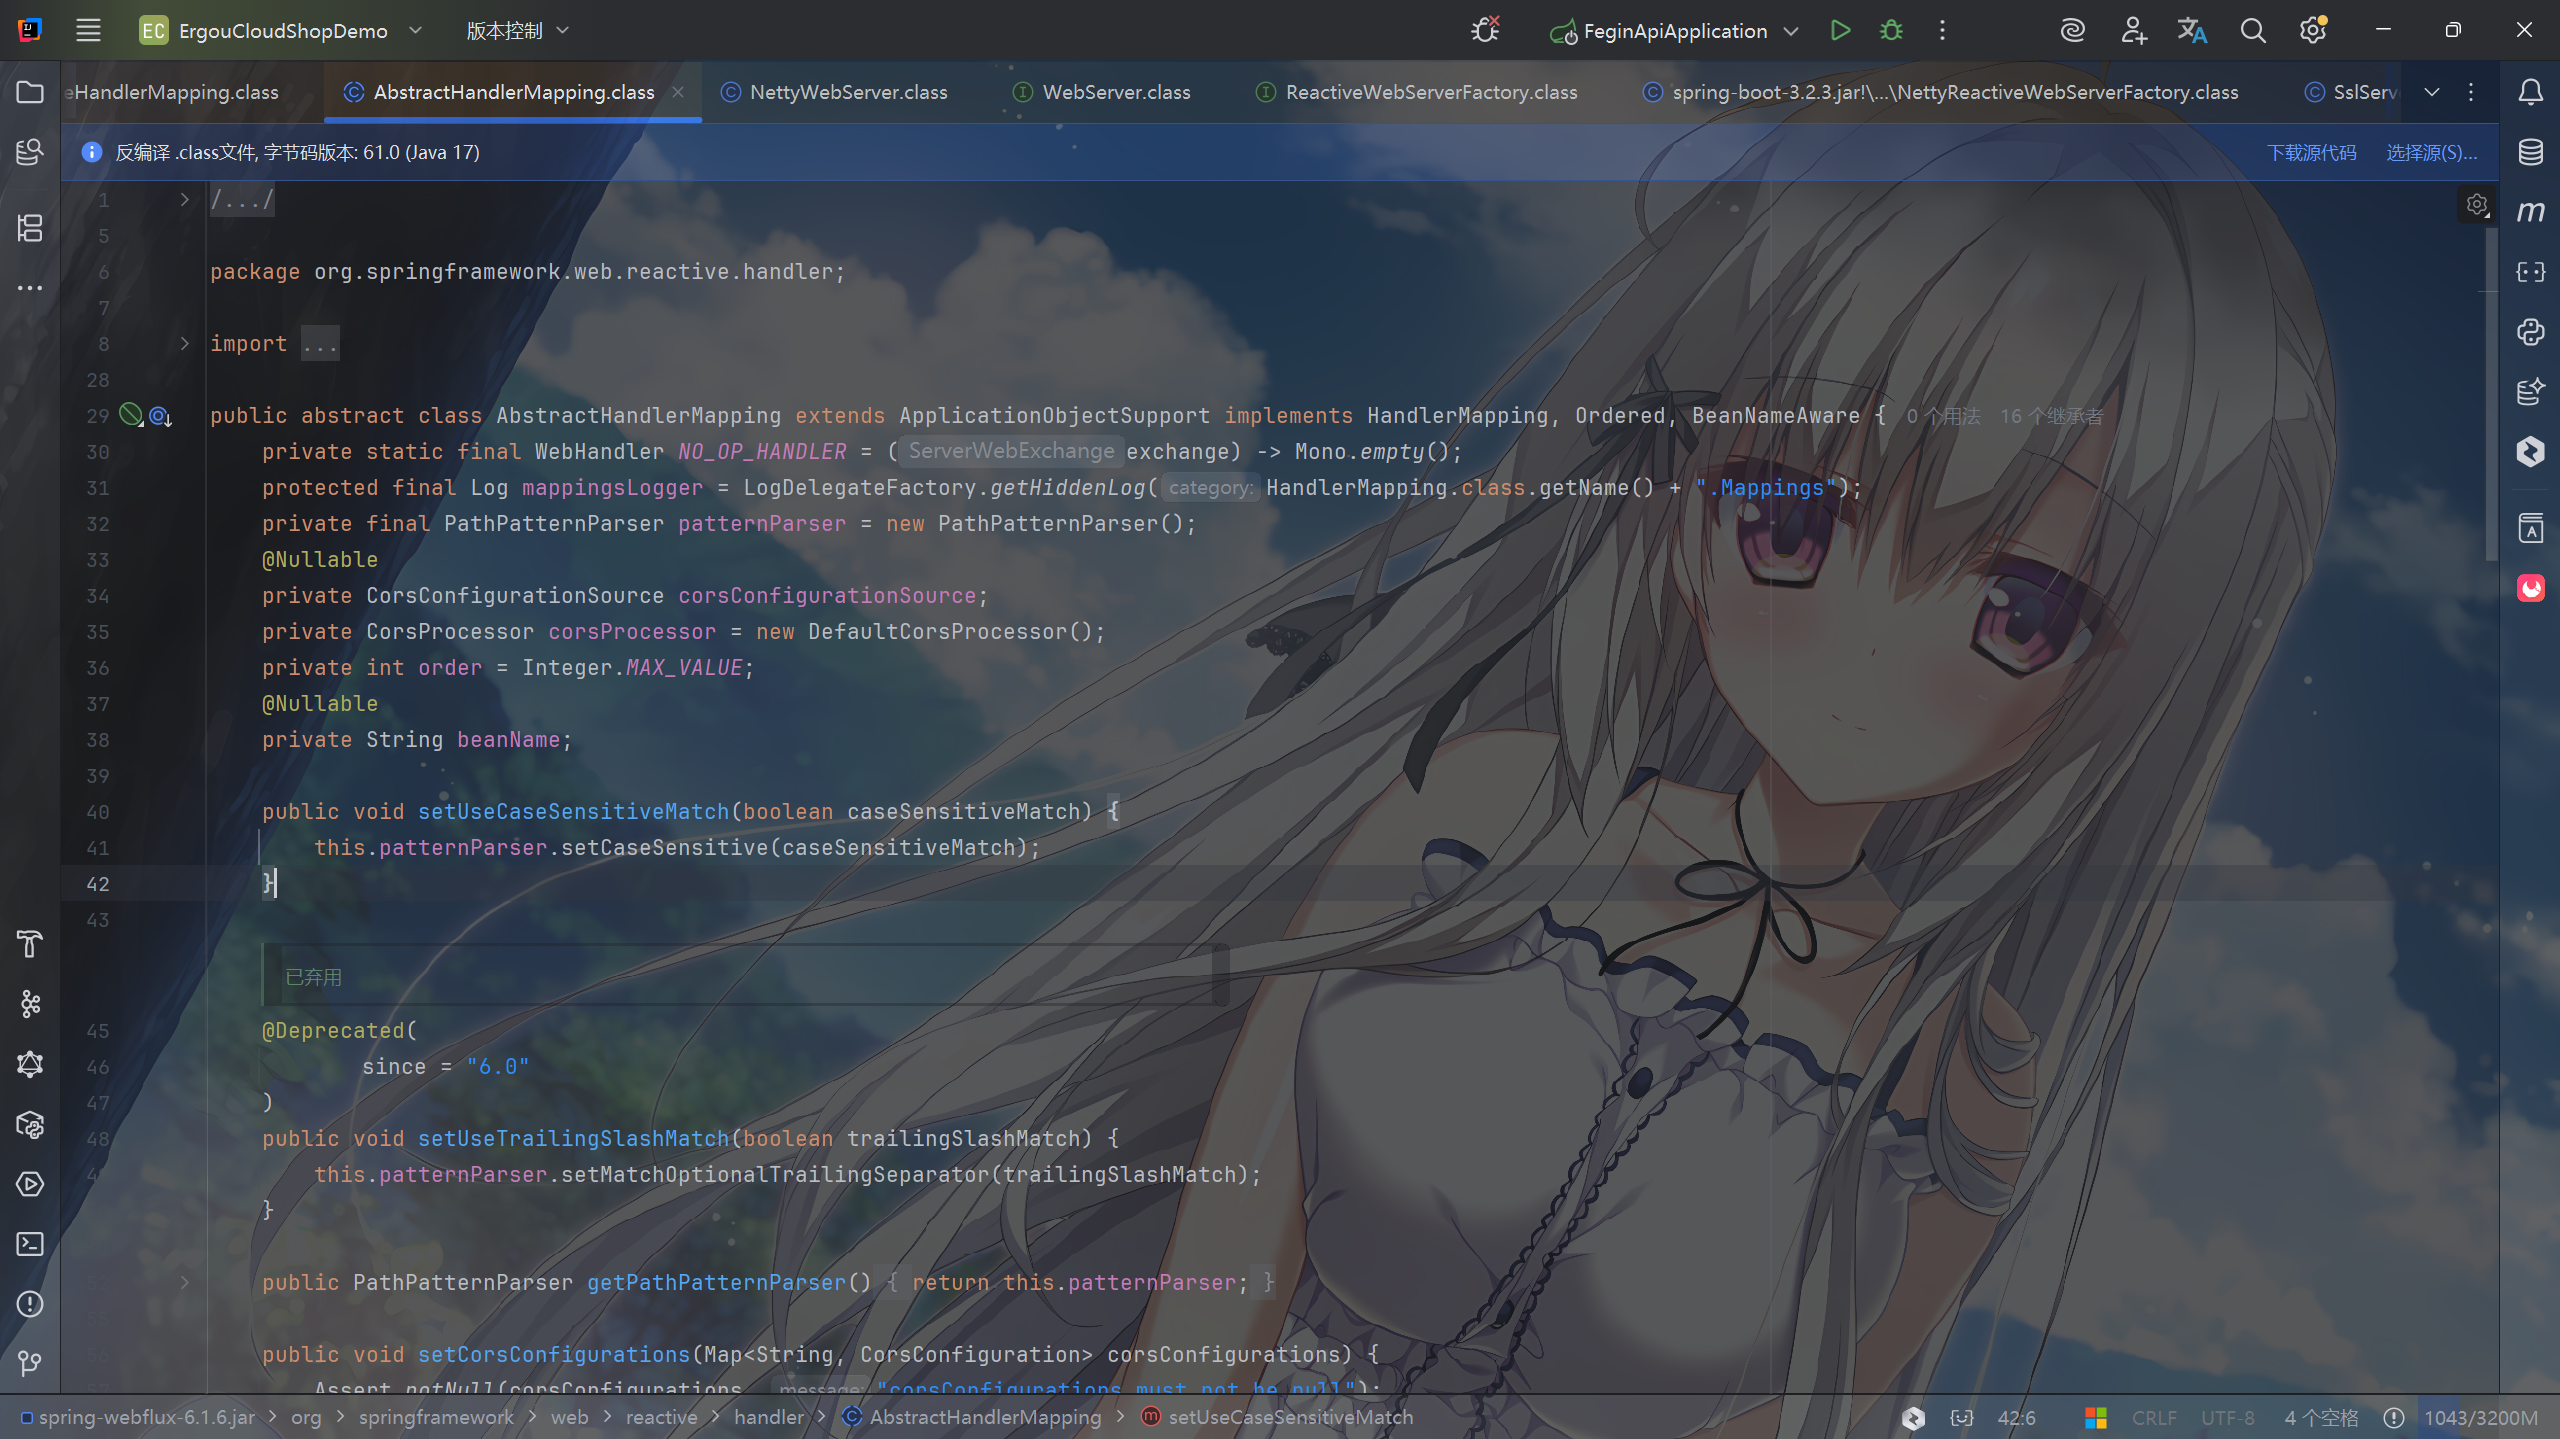Expand folded getPathPatternParser method
The width and height of the screenshot is (2560, 1439).
point(184,1282)
